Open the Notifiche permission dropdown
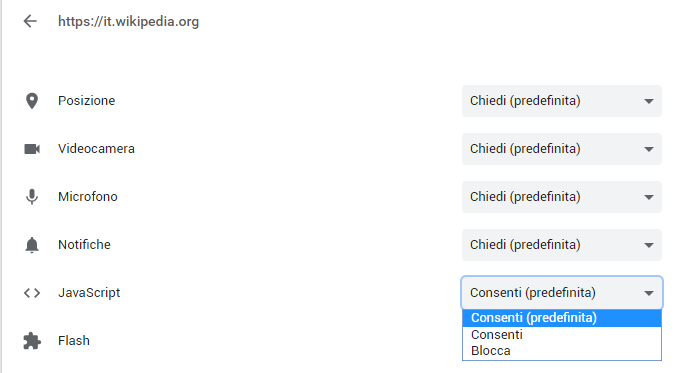 point(562,245)
